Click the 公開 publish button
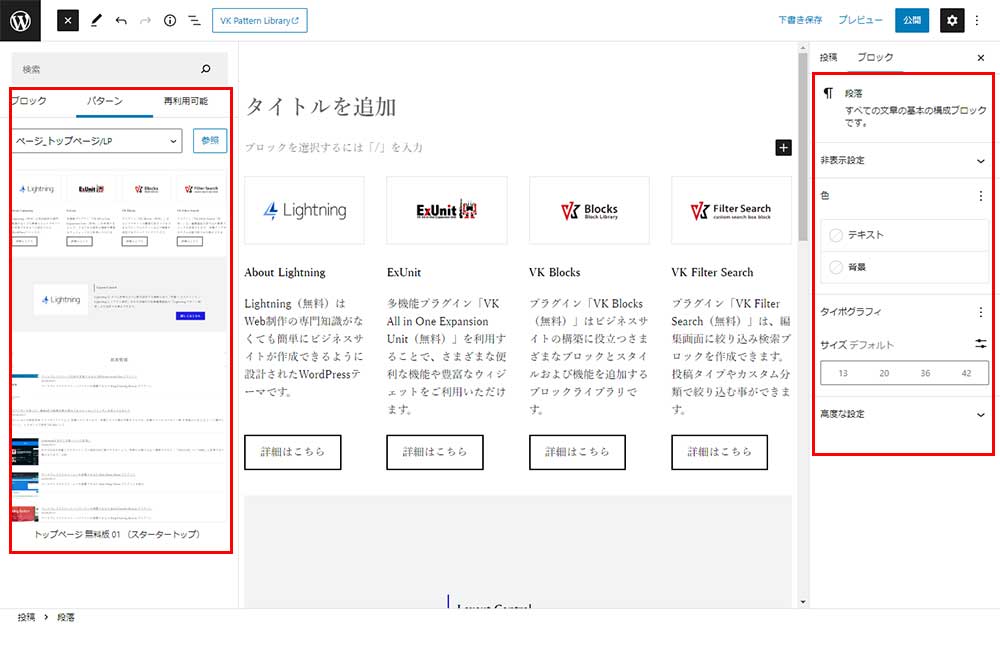Viewport: 1000px width, 647px height. click(912, 20)
